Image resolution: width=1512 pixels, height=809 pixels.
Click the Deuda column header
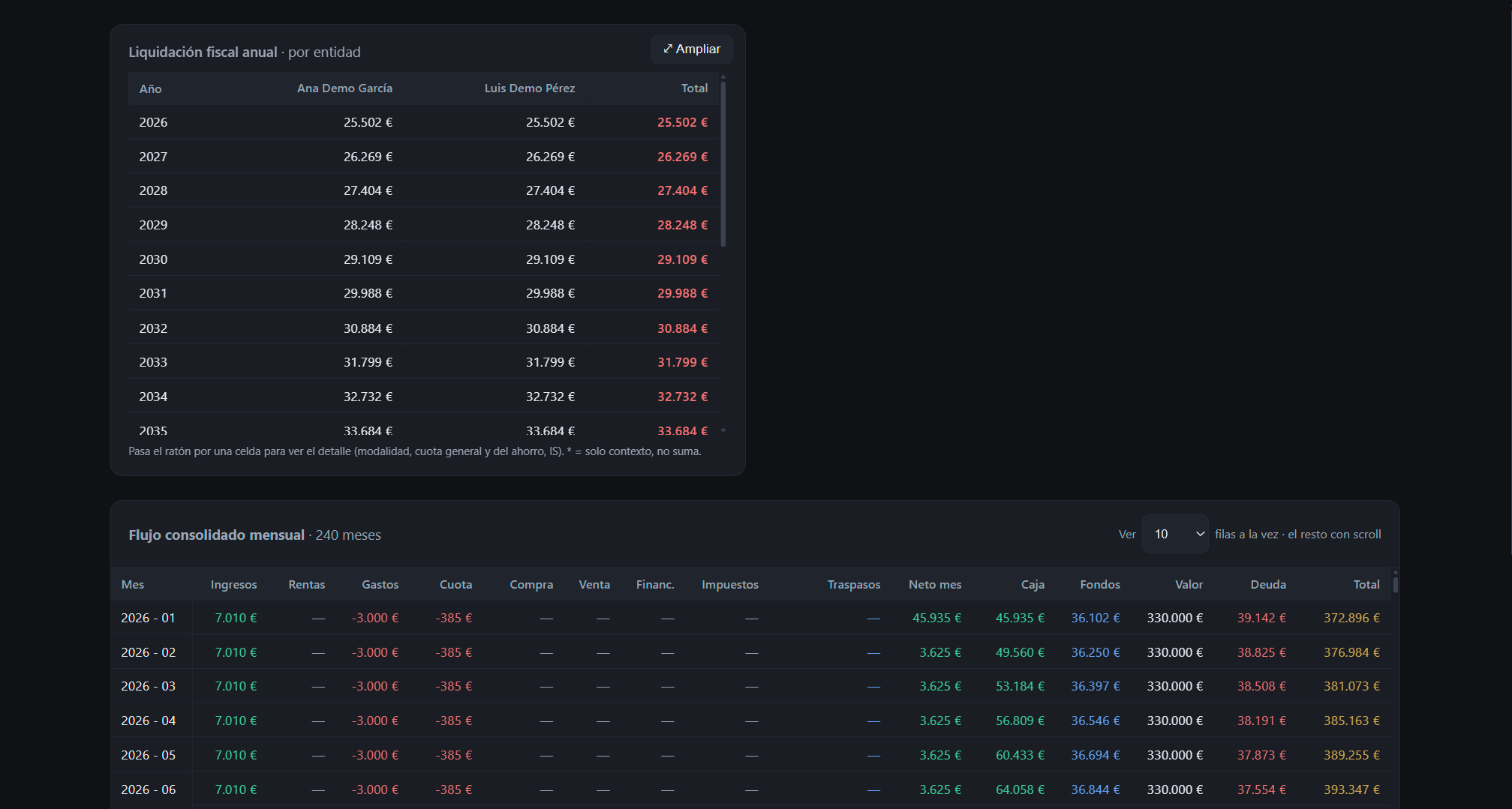pyautogui.click(x=1269, y=584)
